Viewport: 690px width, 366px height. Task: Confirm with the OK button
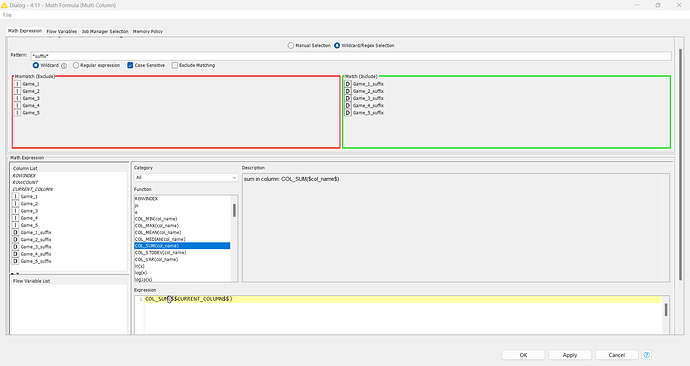click(x=523, y=355)
